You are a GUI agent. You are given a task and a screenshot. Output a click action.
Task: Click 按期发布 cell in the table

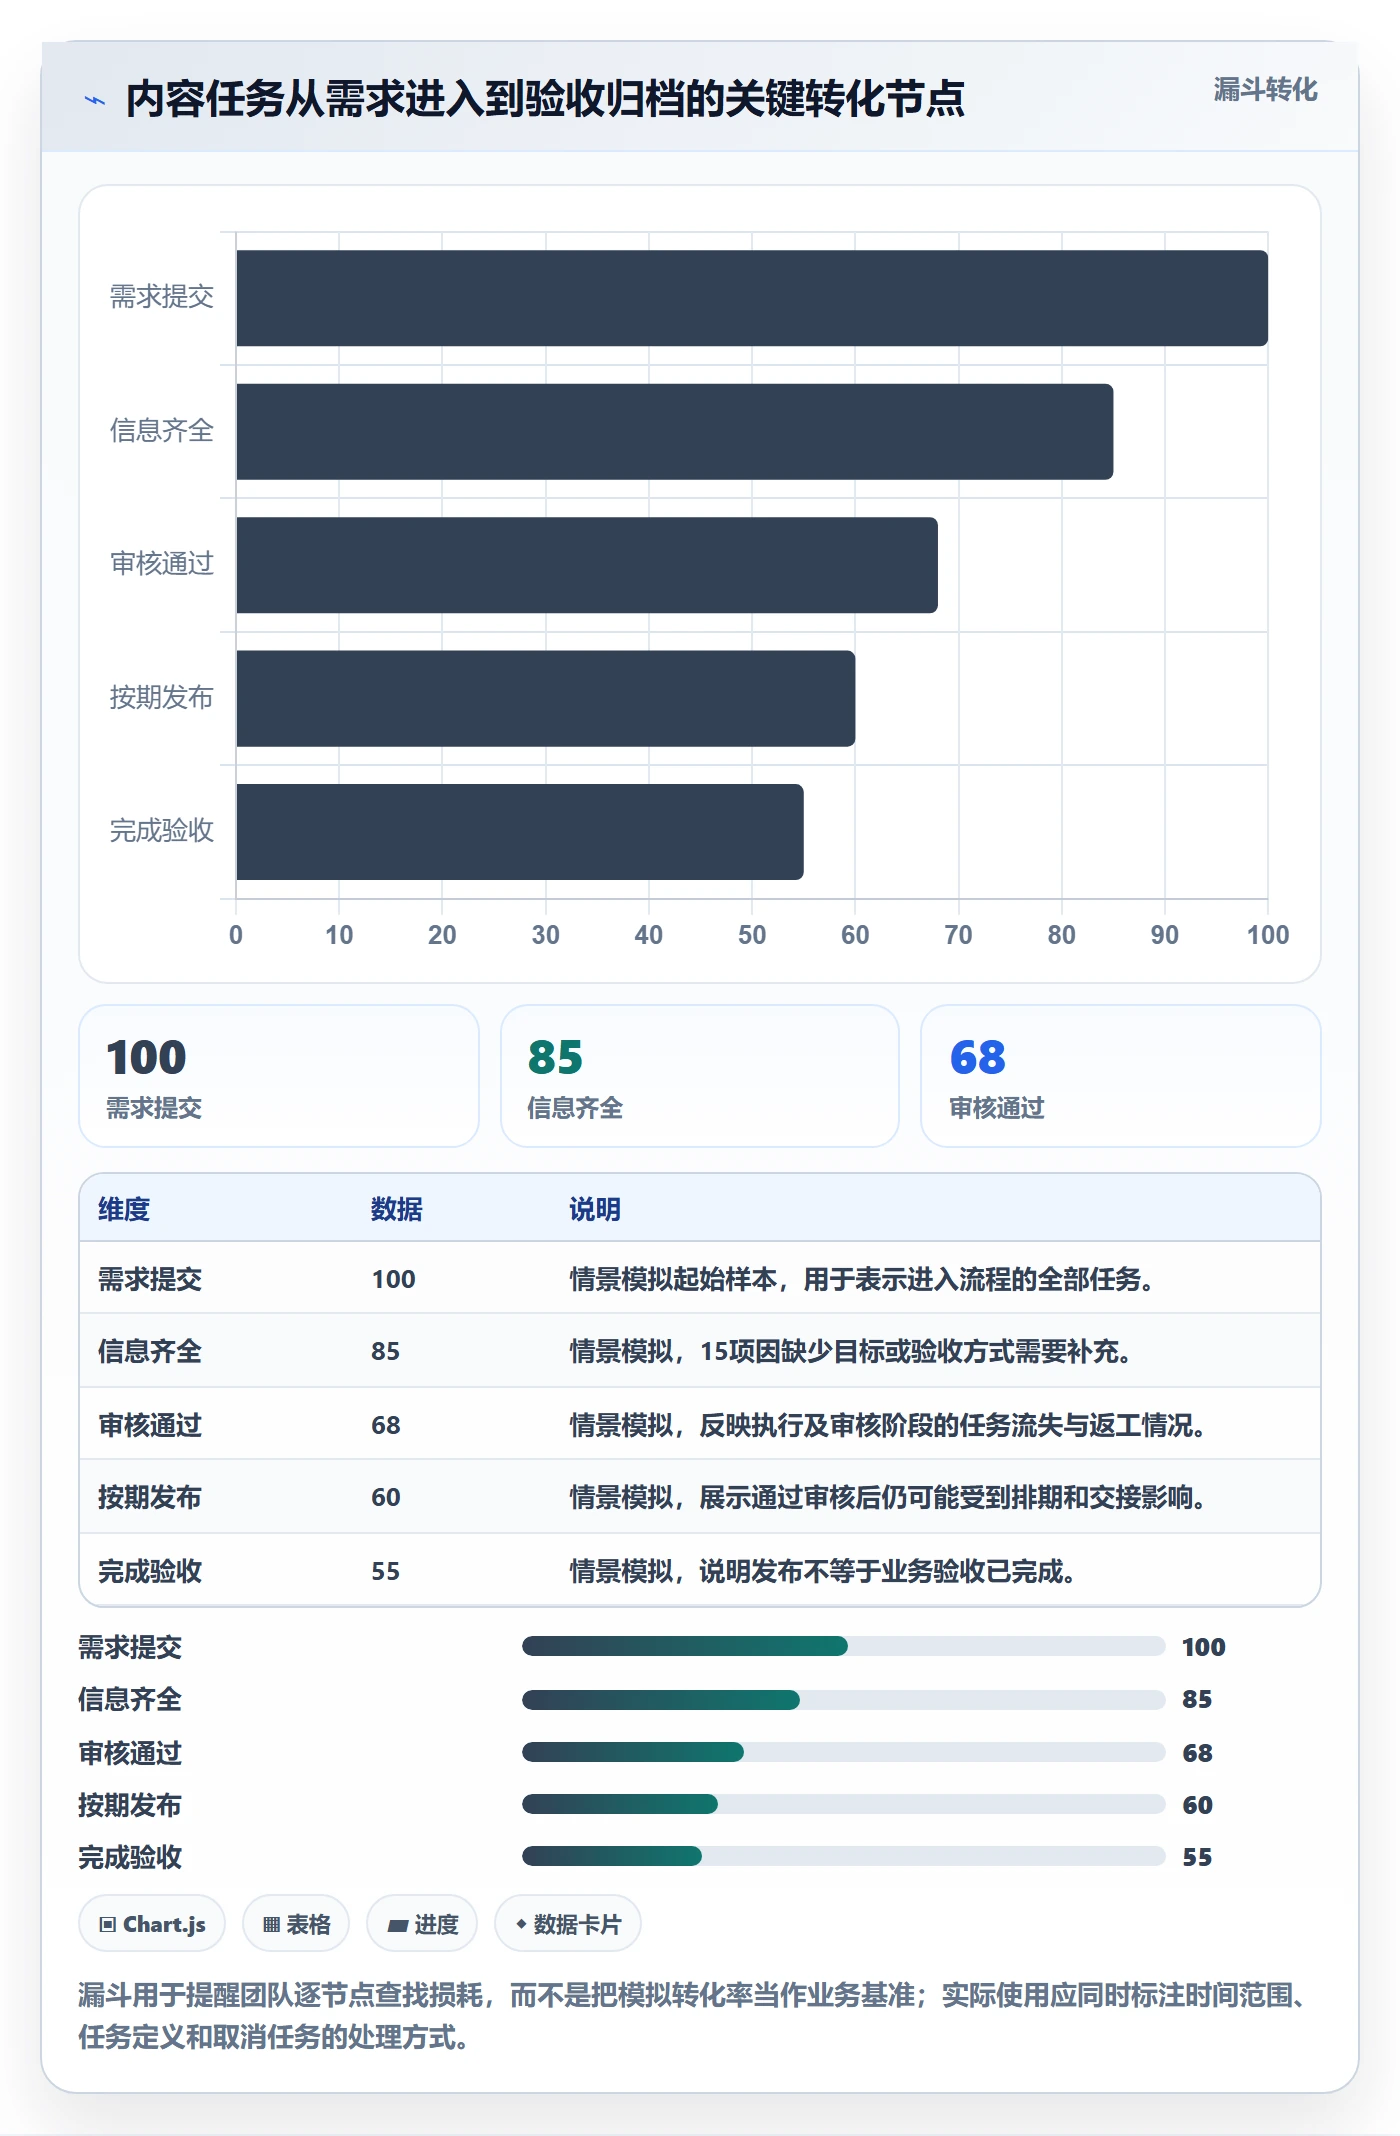[150, 1497]
